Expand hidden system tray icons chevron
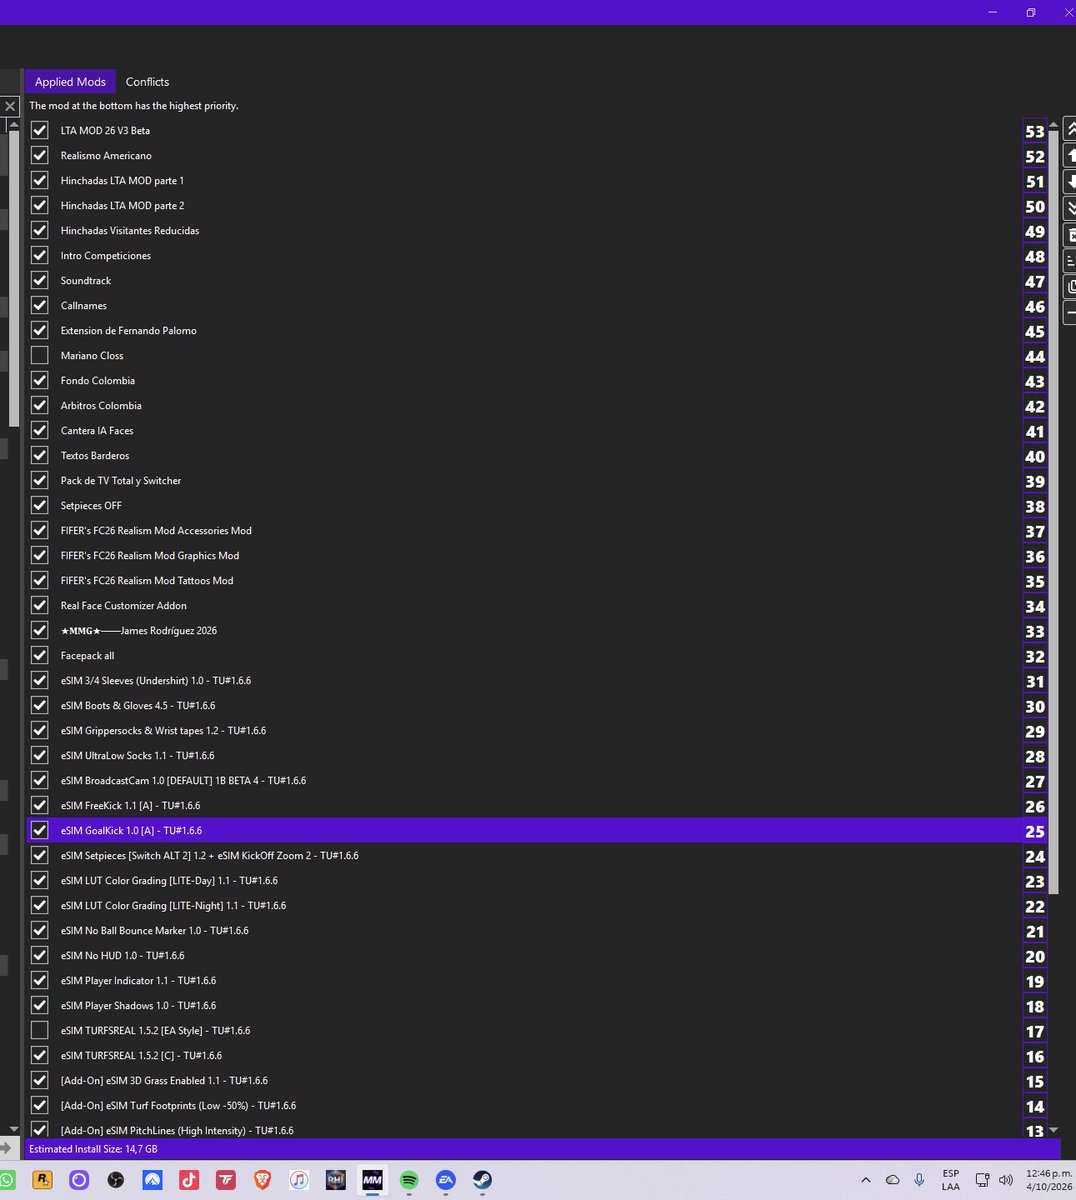Screen dimensions: 1076x1200 pos(865,1180)
